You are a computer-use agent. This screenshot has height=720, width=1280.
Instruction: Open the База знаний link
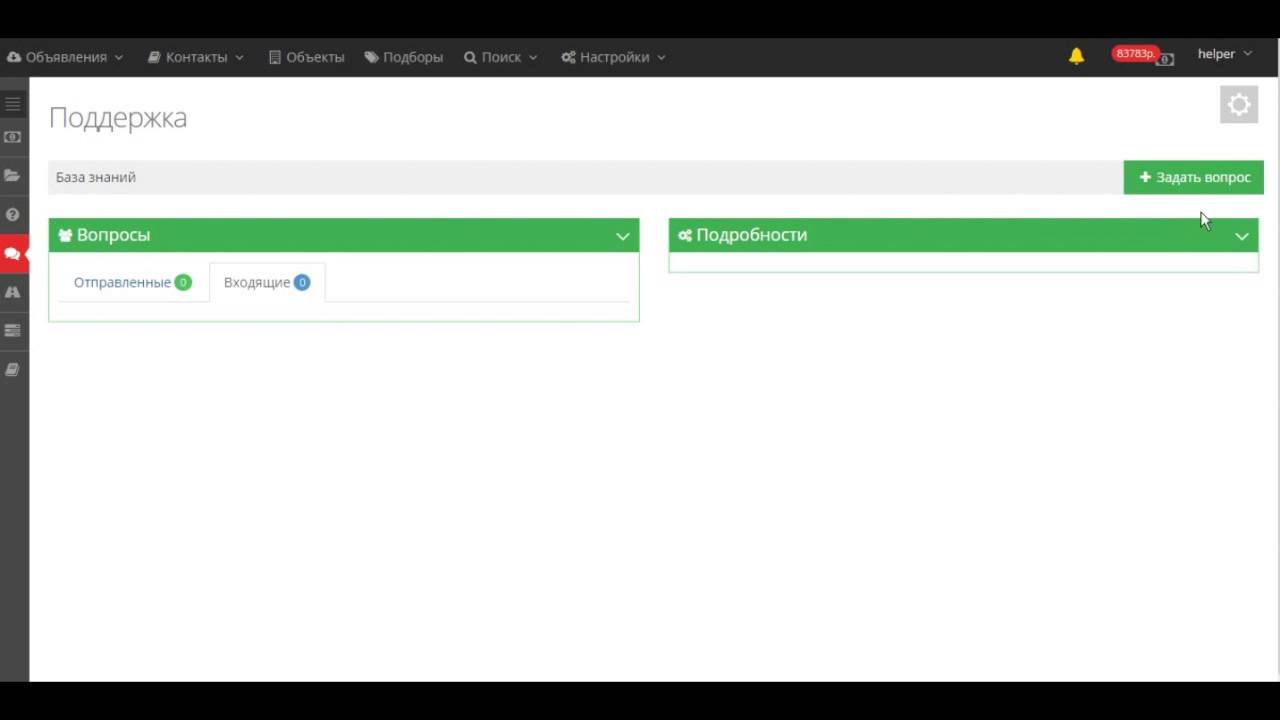(96, 177)
